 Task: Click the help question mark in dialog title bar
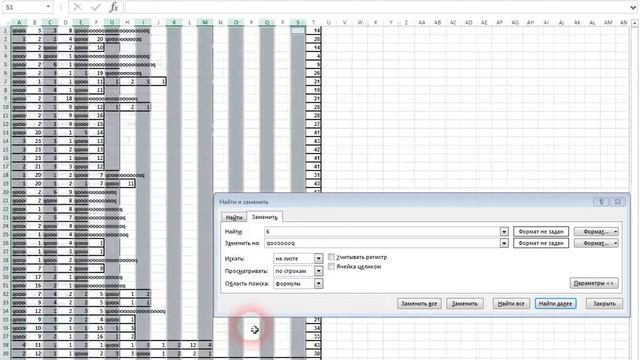click(601, 202)
